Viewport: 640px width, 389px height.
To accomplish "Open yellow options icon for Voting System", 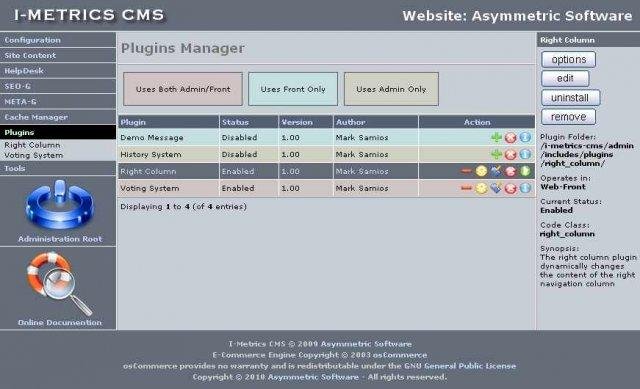I will coord(481,188).
